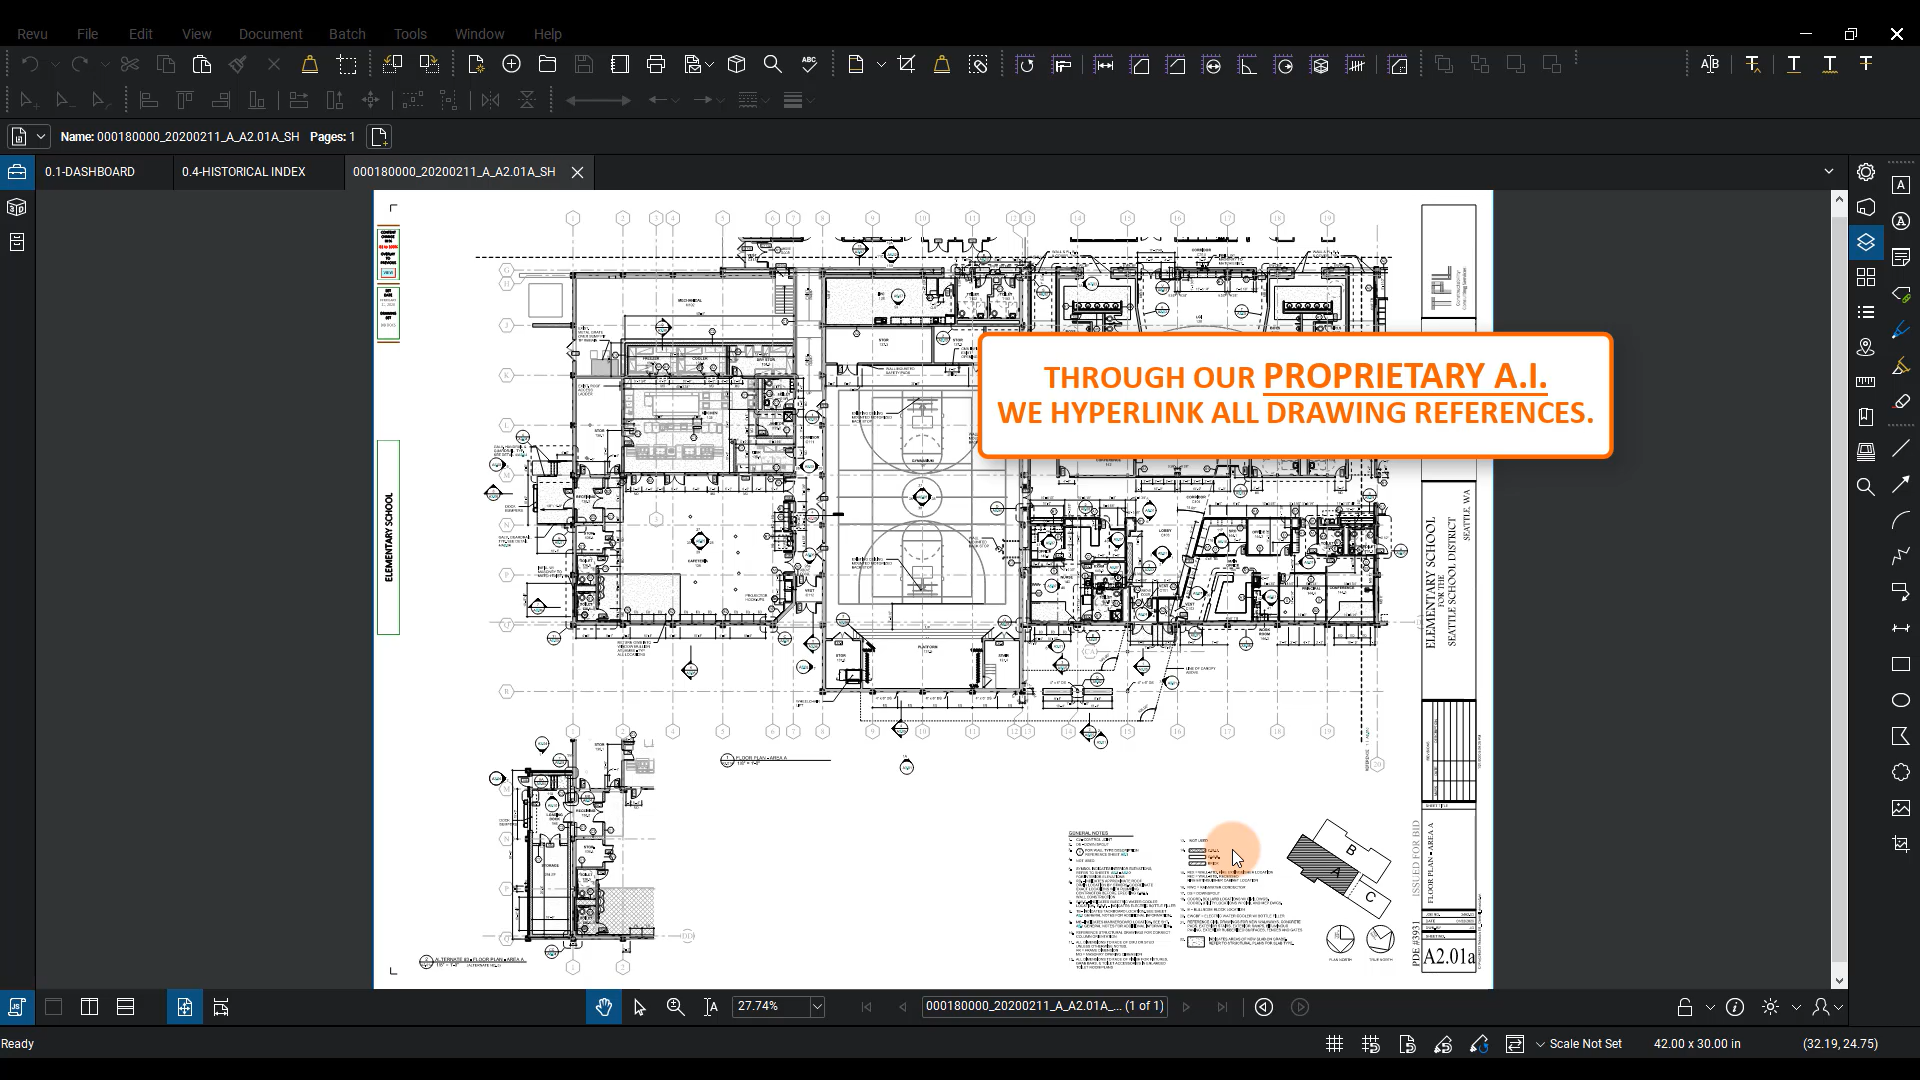Click the Search magnifier toolbar icon
This screenshot has height=1080, width=1920.
click(x=773, y=65)
